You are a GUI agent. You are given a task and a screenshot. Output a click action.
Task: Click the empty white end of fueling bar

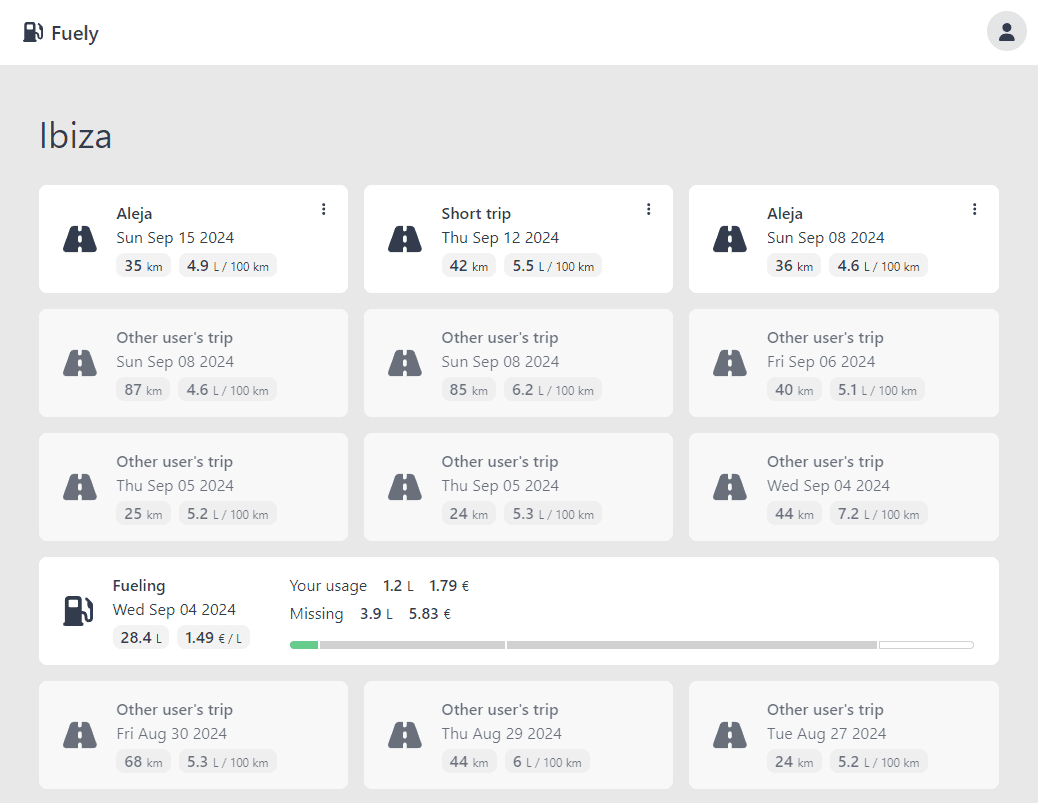point(926,645)
